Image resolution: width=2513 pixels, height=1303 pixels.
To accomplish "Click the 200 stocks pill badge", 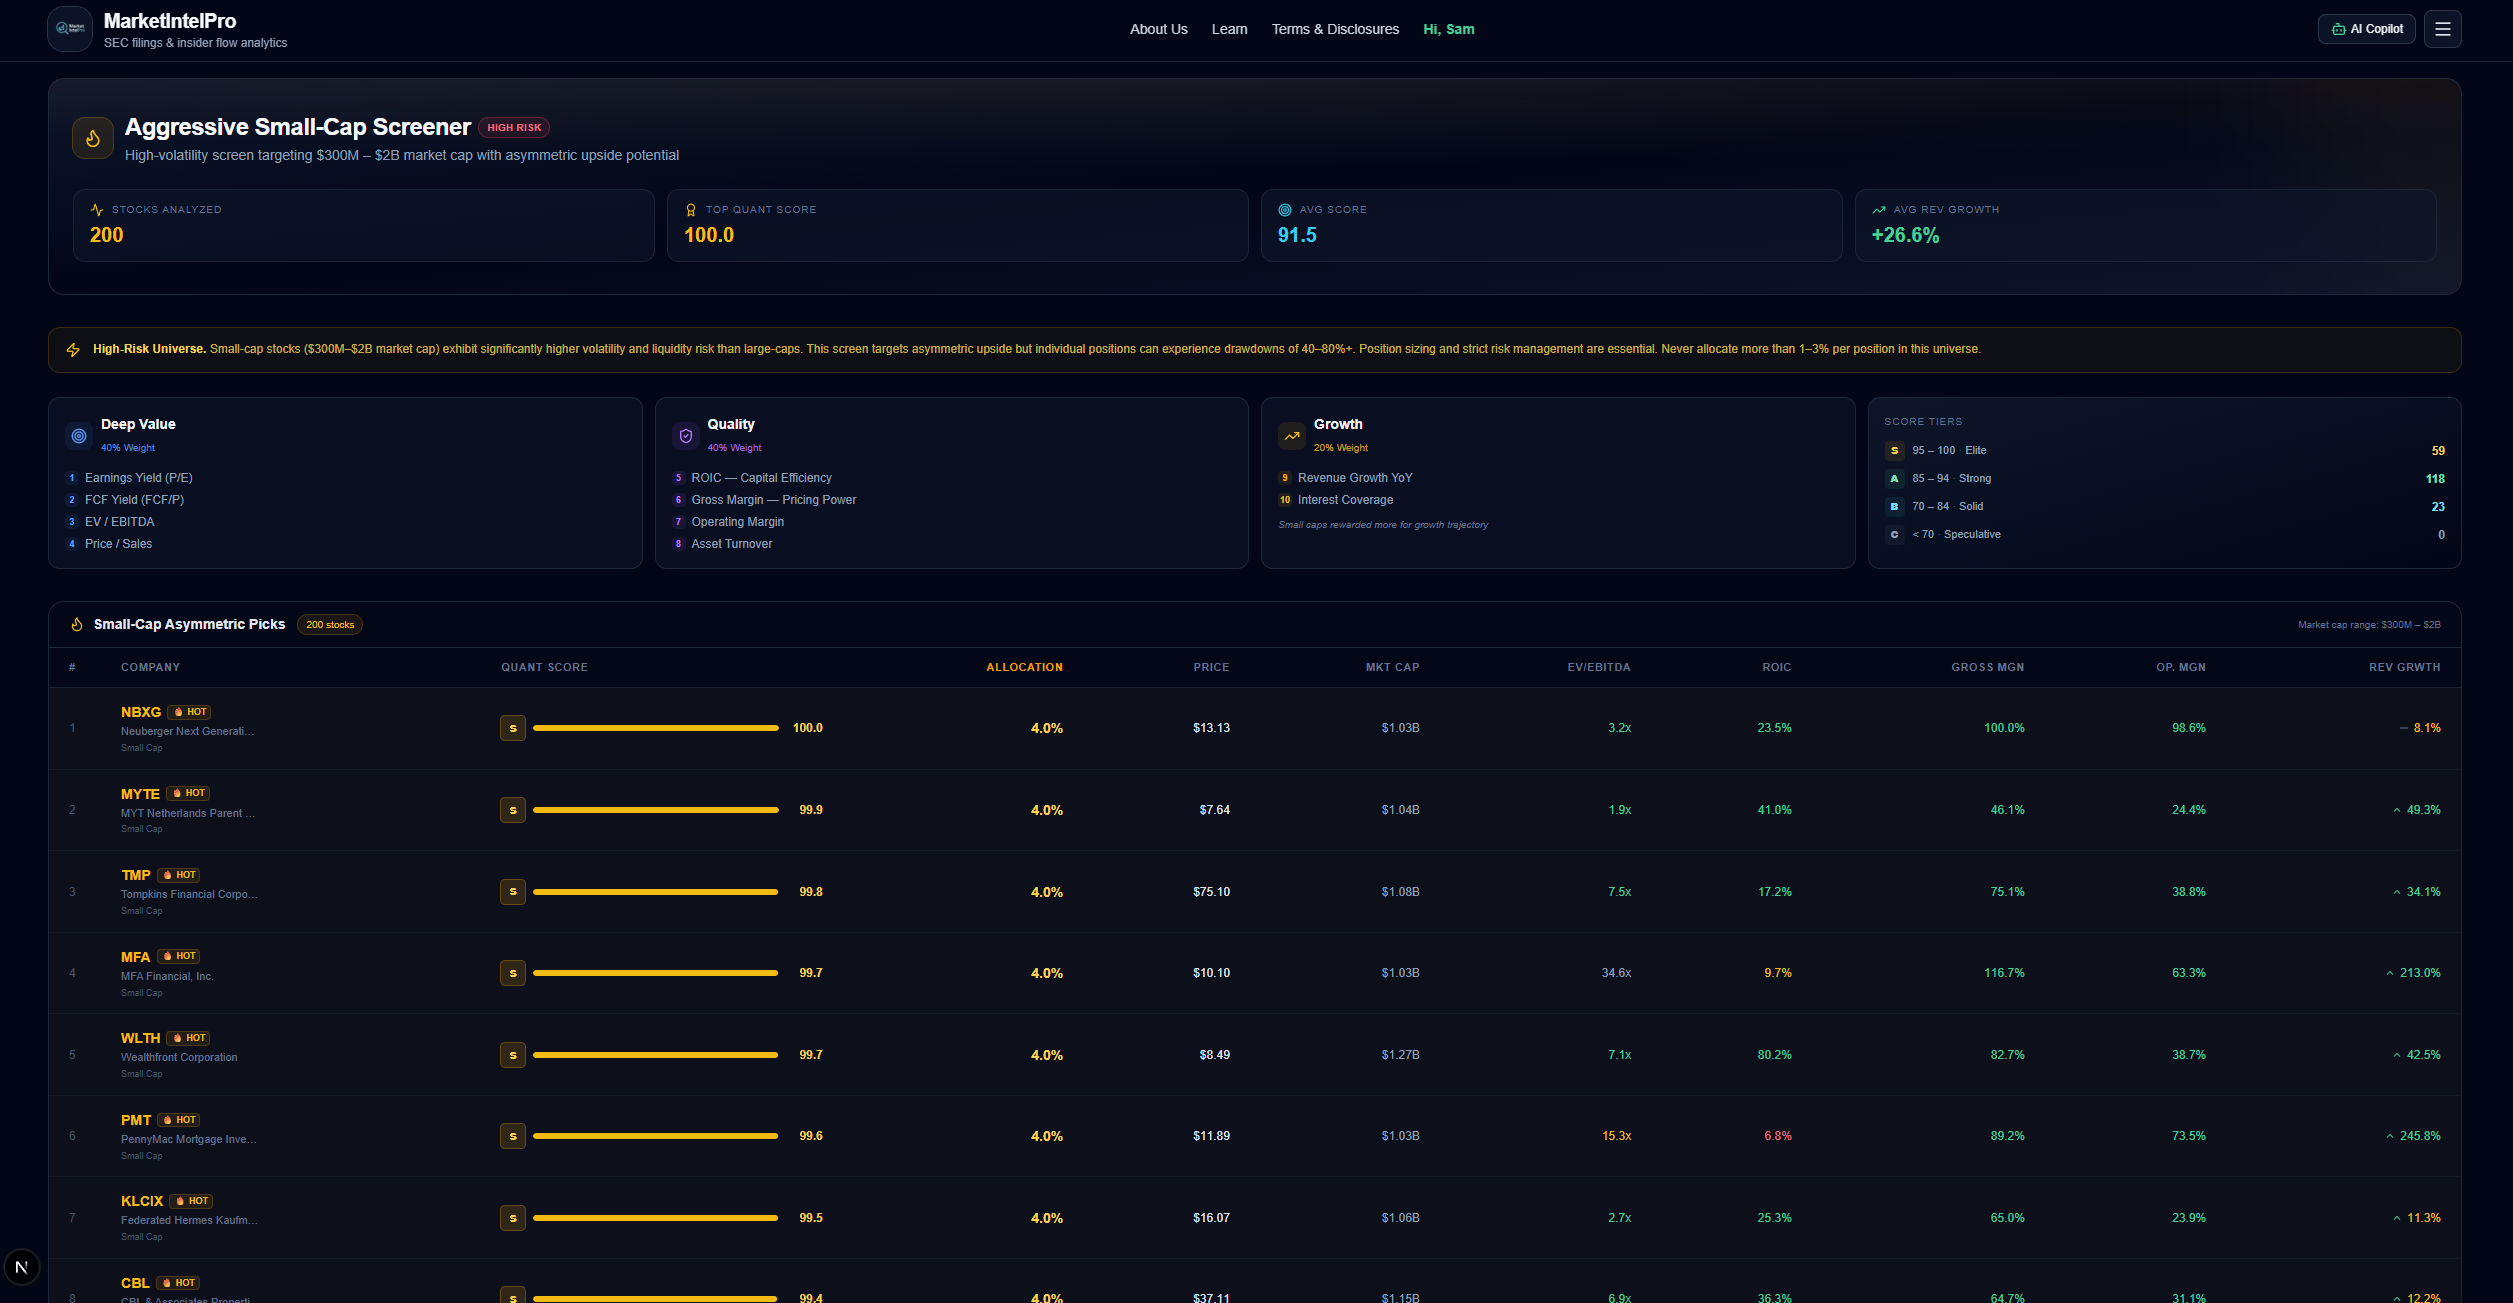I will [x=330, y=624].
